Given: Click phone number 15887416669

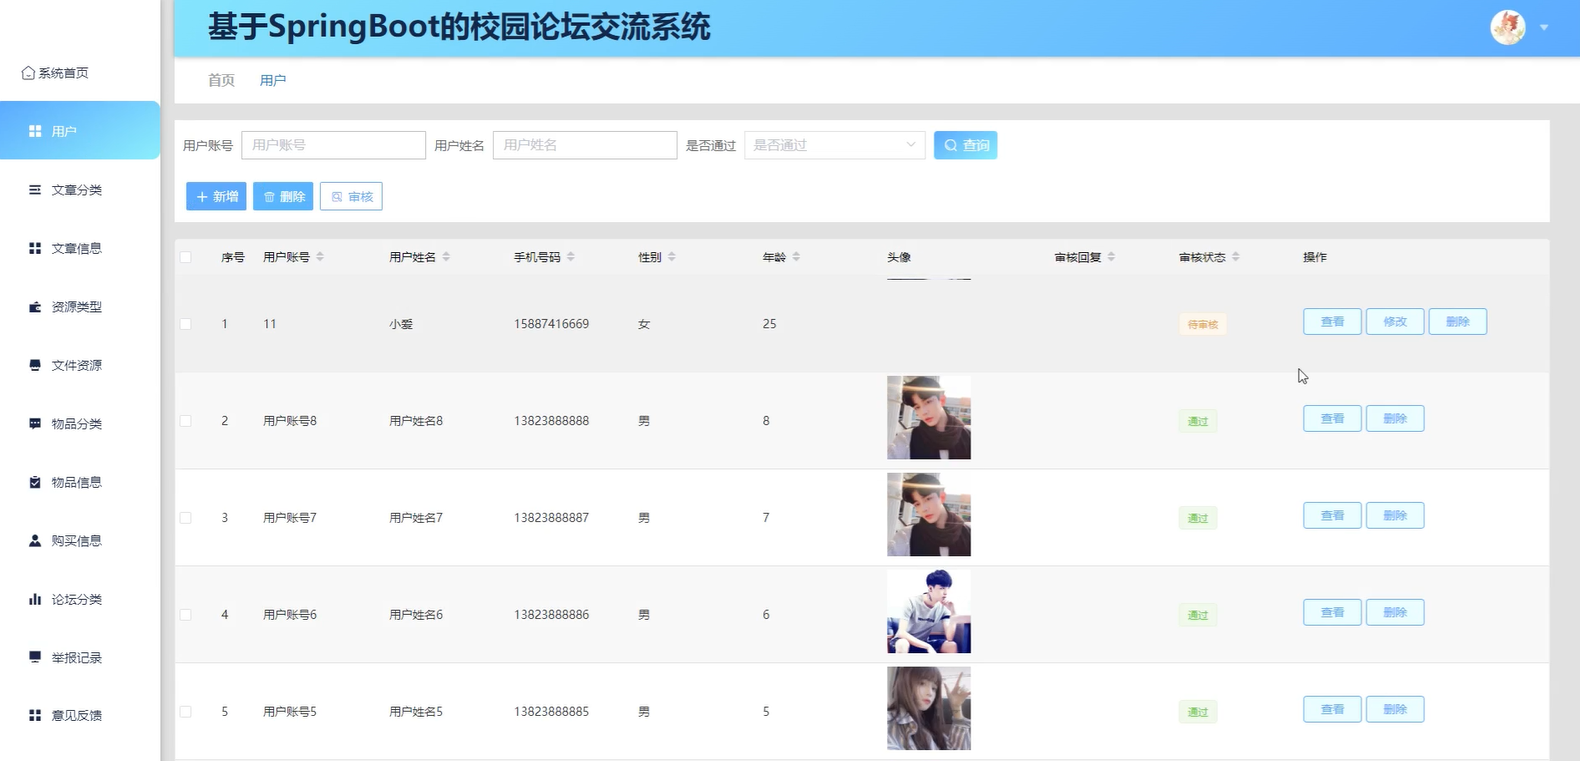Looking at the screenshot, I should 552,324.
